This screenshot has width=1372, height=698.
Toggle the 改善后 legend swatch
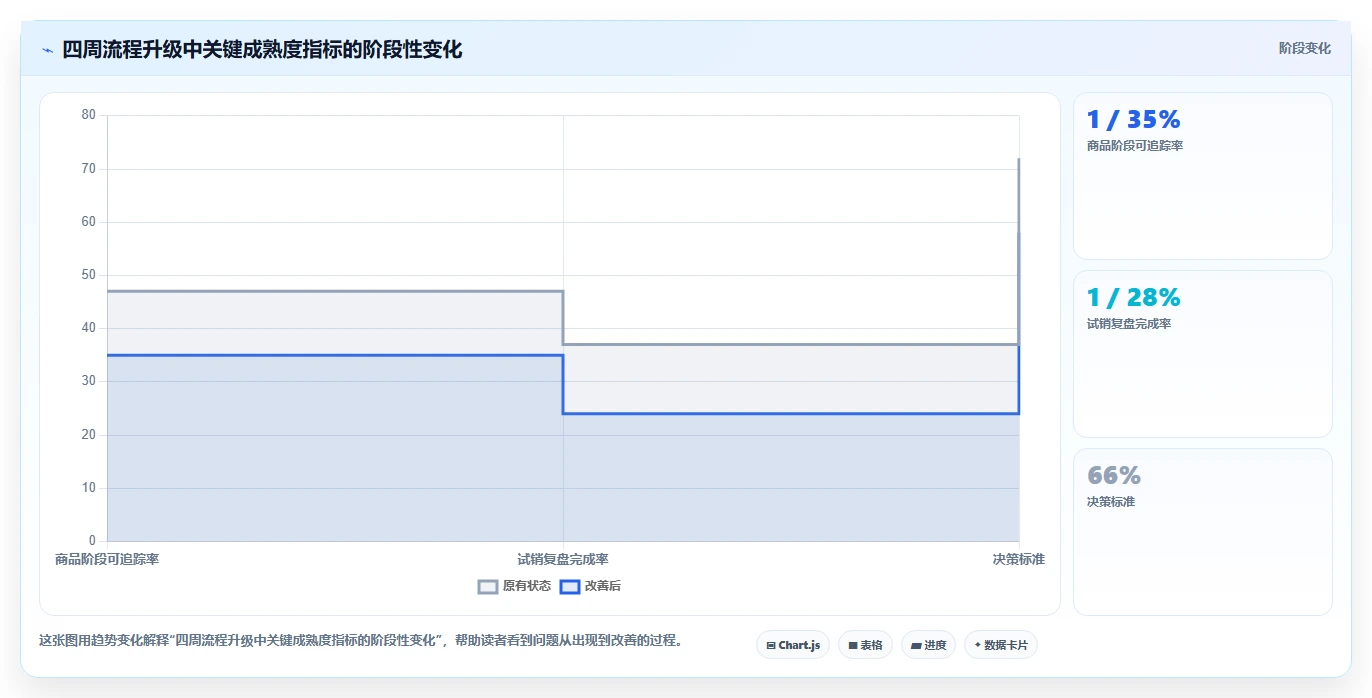click(x=570, y=587)
